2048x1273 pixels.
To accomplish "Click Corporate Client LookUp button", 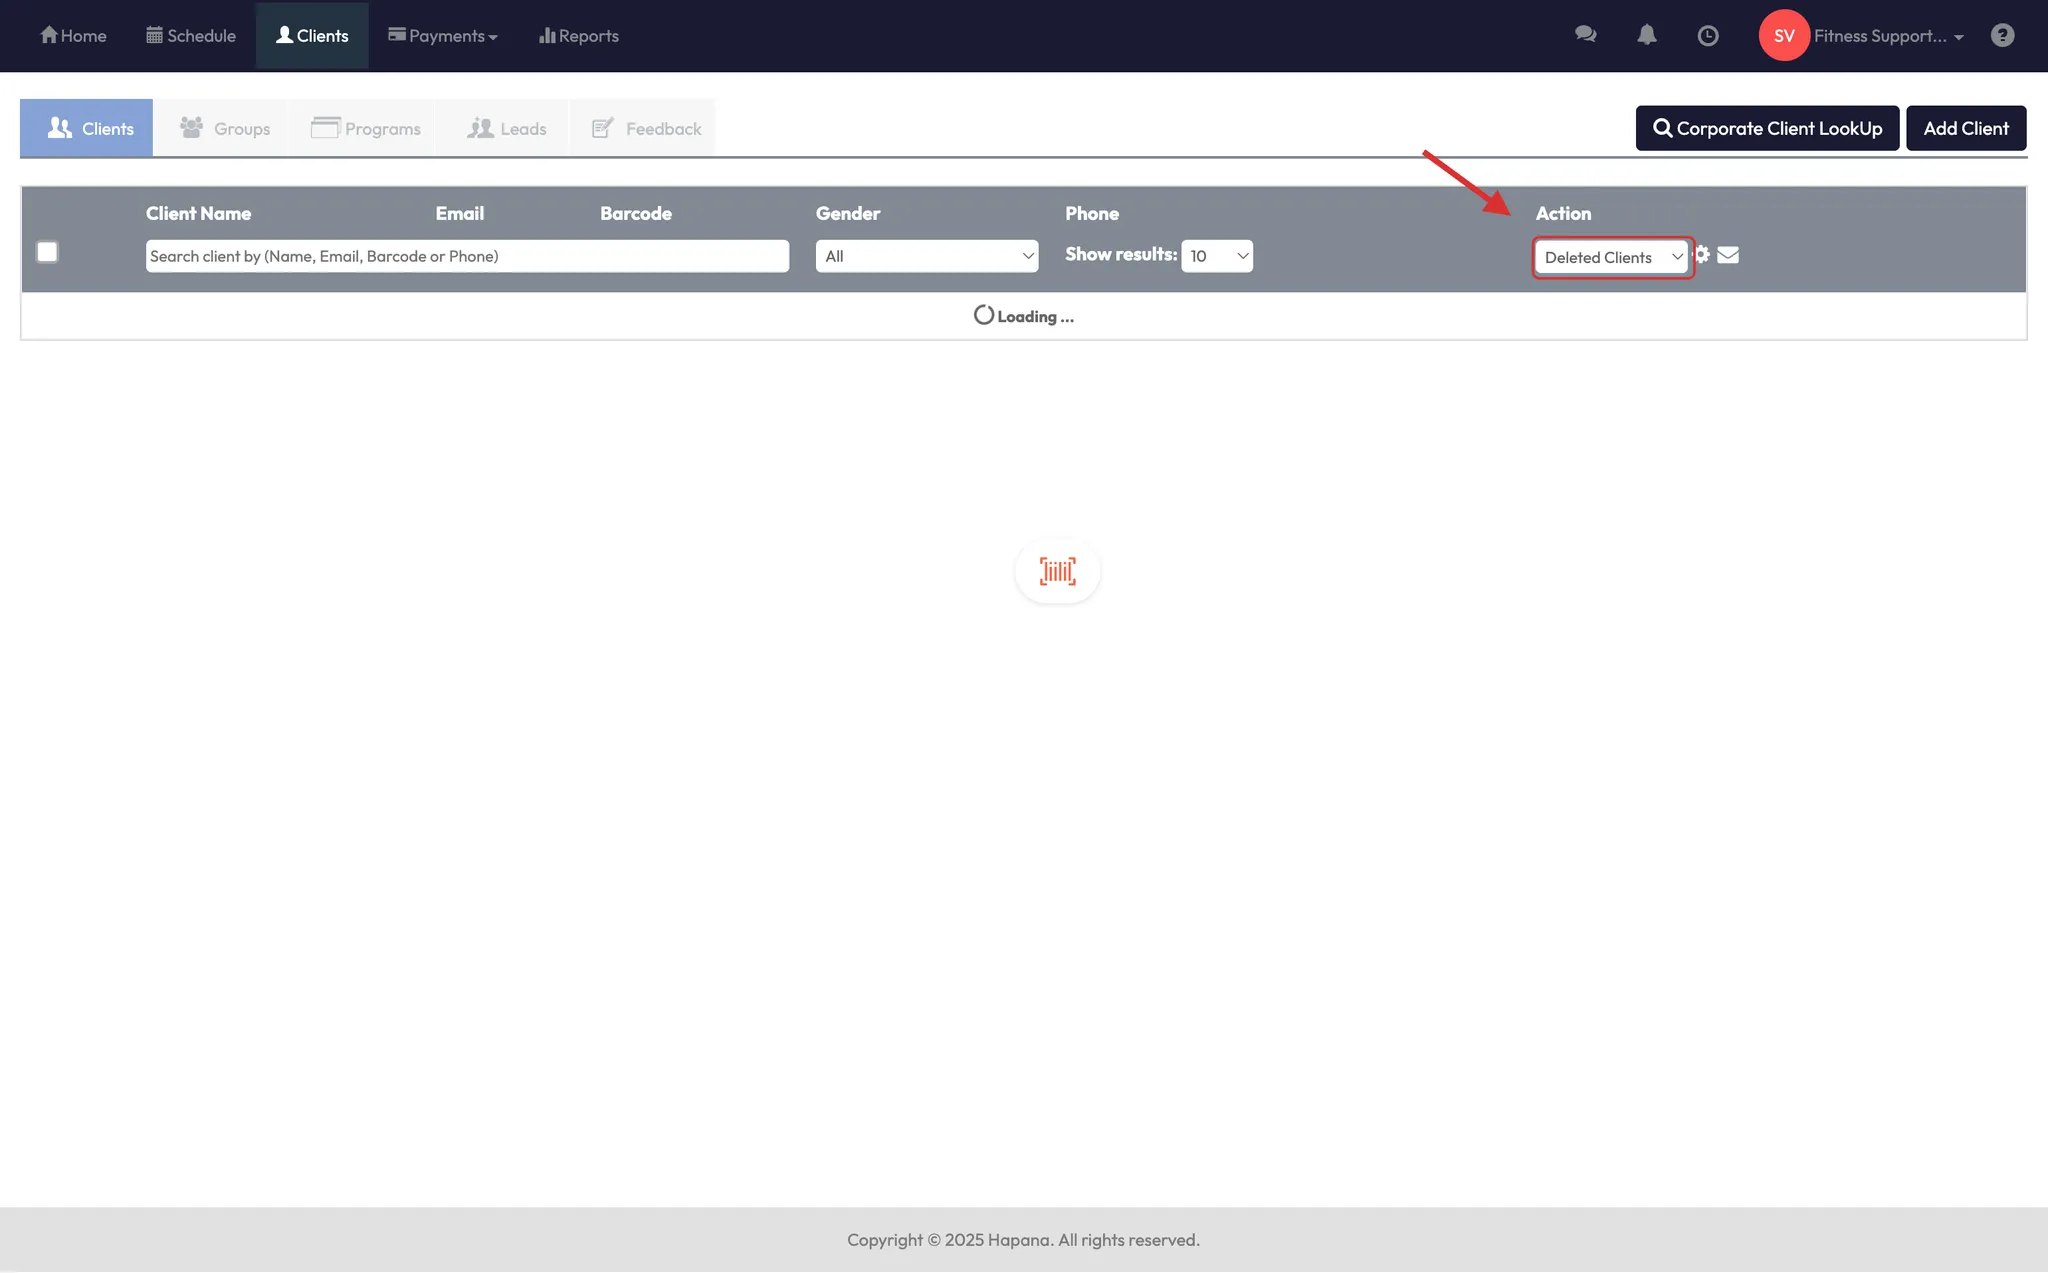I will [x=1767, y=128].
